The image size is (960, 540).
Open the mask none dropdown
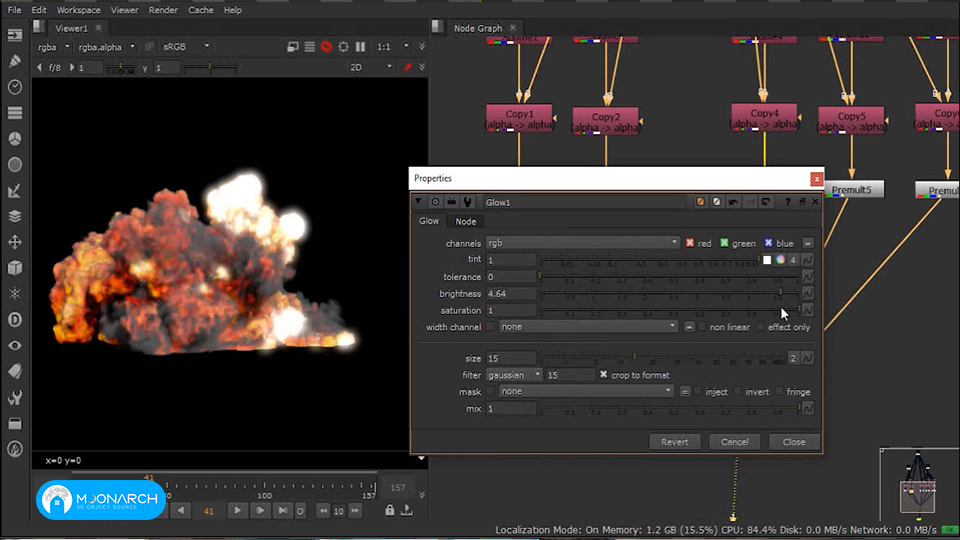[x=587, y=391]
